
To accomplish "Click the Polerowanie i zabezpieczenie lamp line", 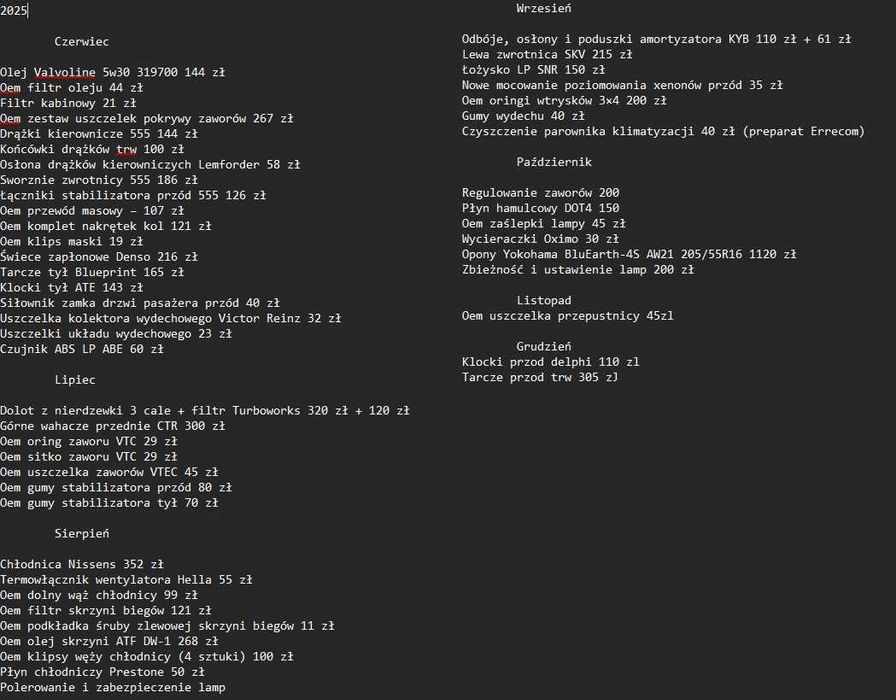I will (x=112, y=687).
